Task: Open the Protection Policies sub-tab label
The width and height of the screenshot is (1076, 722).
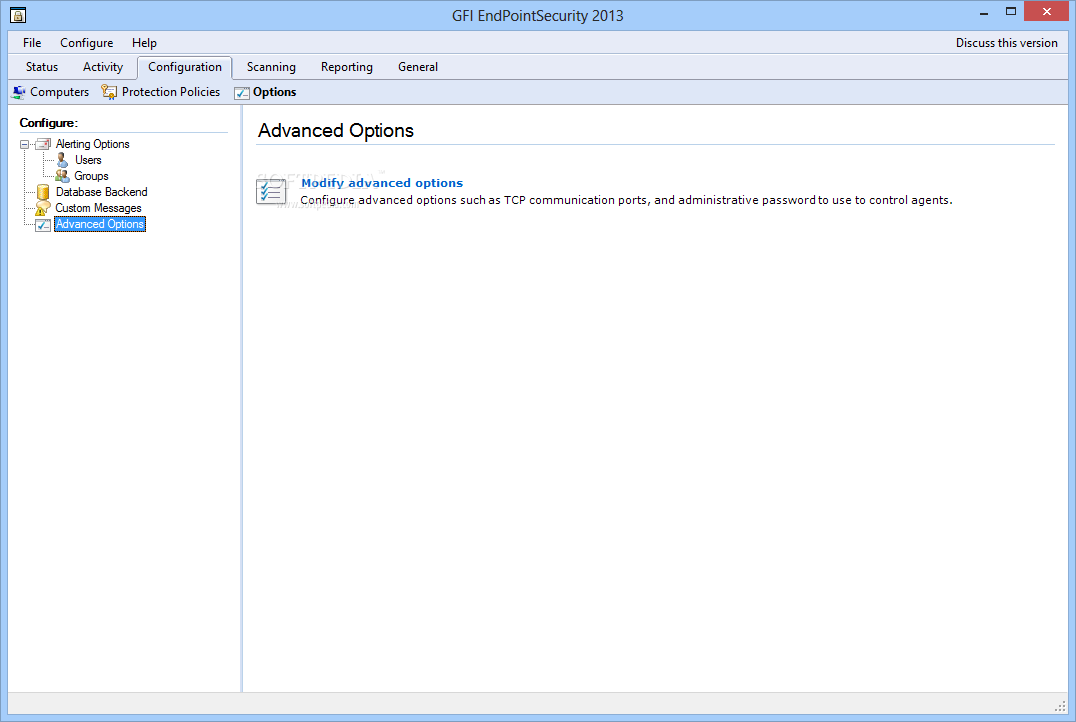Action: click(171, 92)
